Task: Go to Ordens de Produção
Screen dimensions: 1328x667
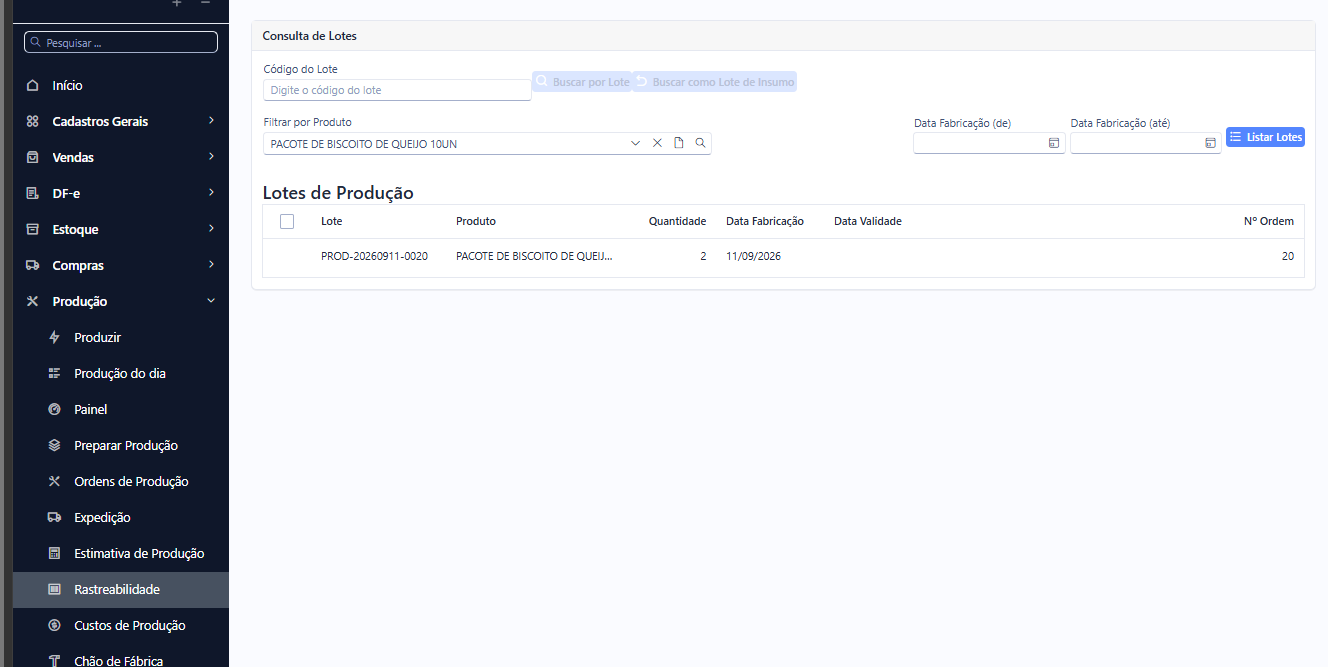Action: click(121, 482)
